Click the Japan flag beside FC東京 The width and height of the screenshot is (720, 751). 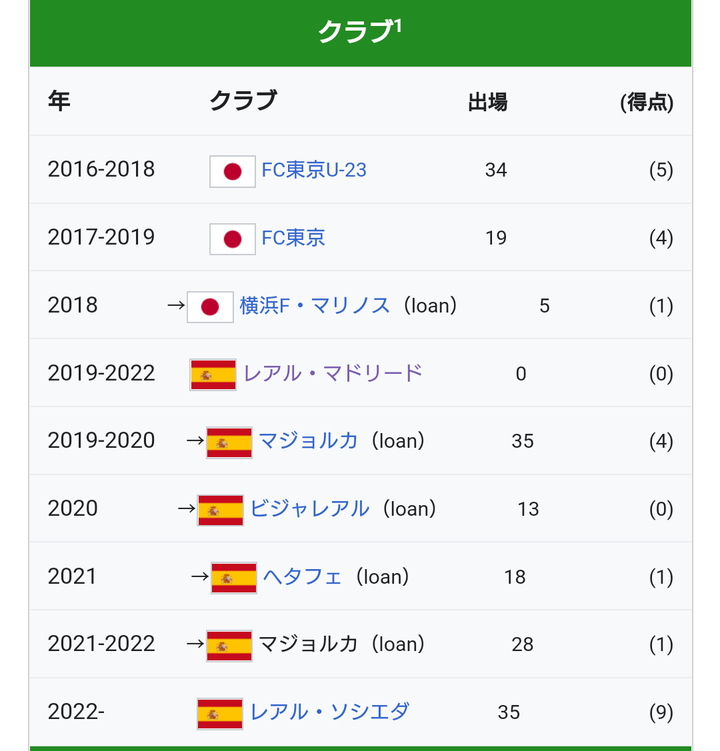(232, 239)
